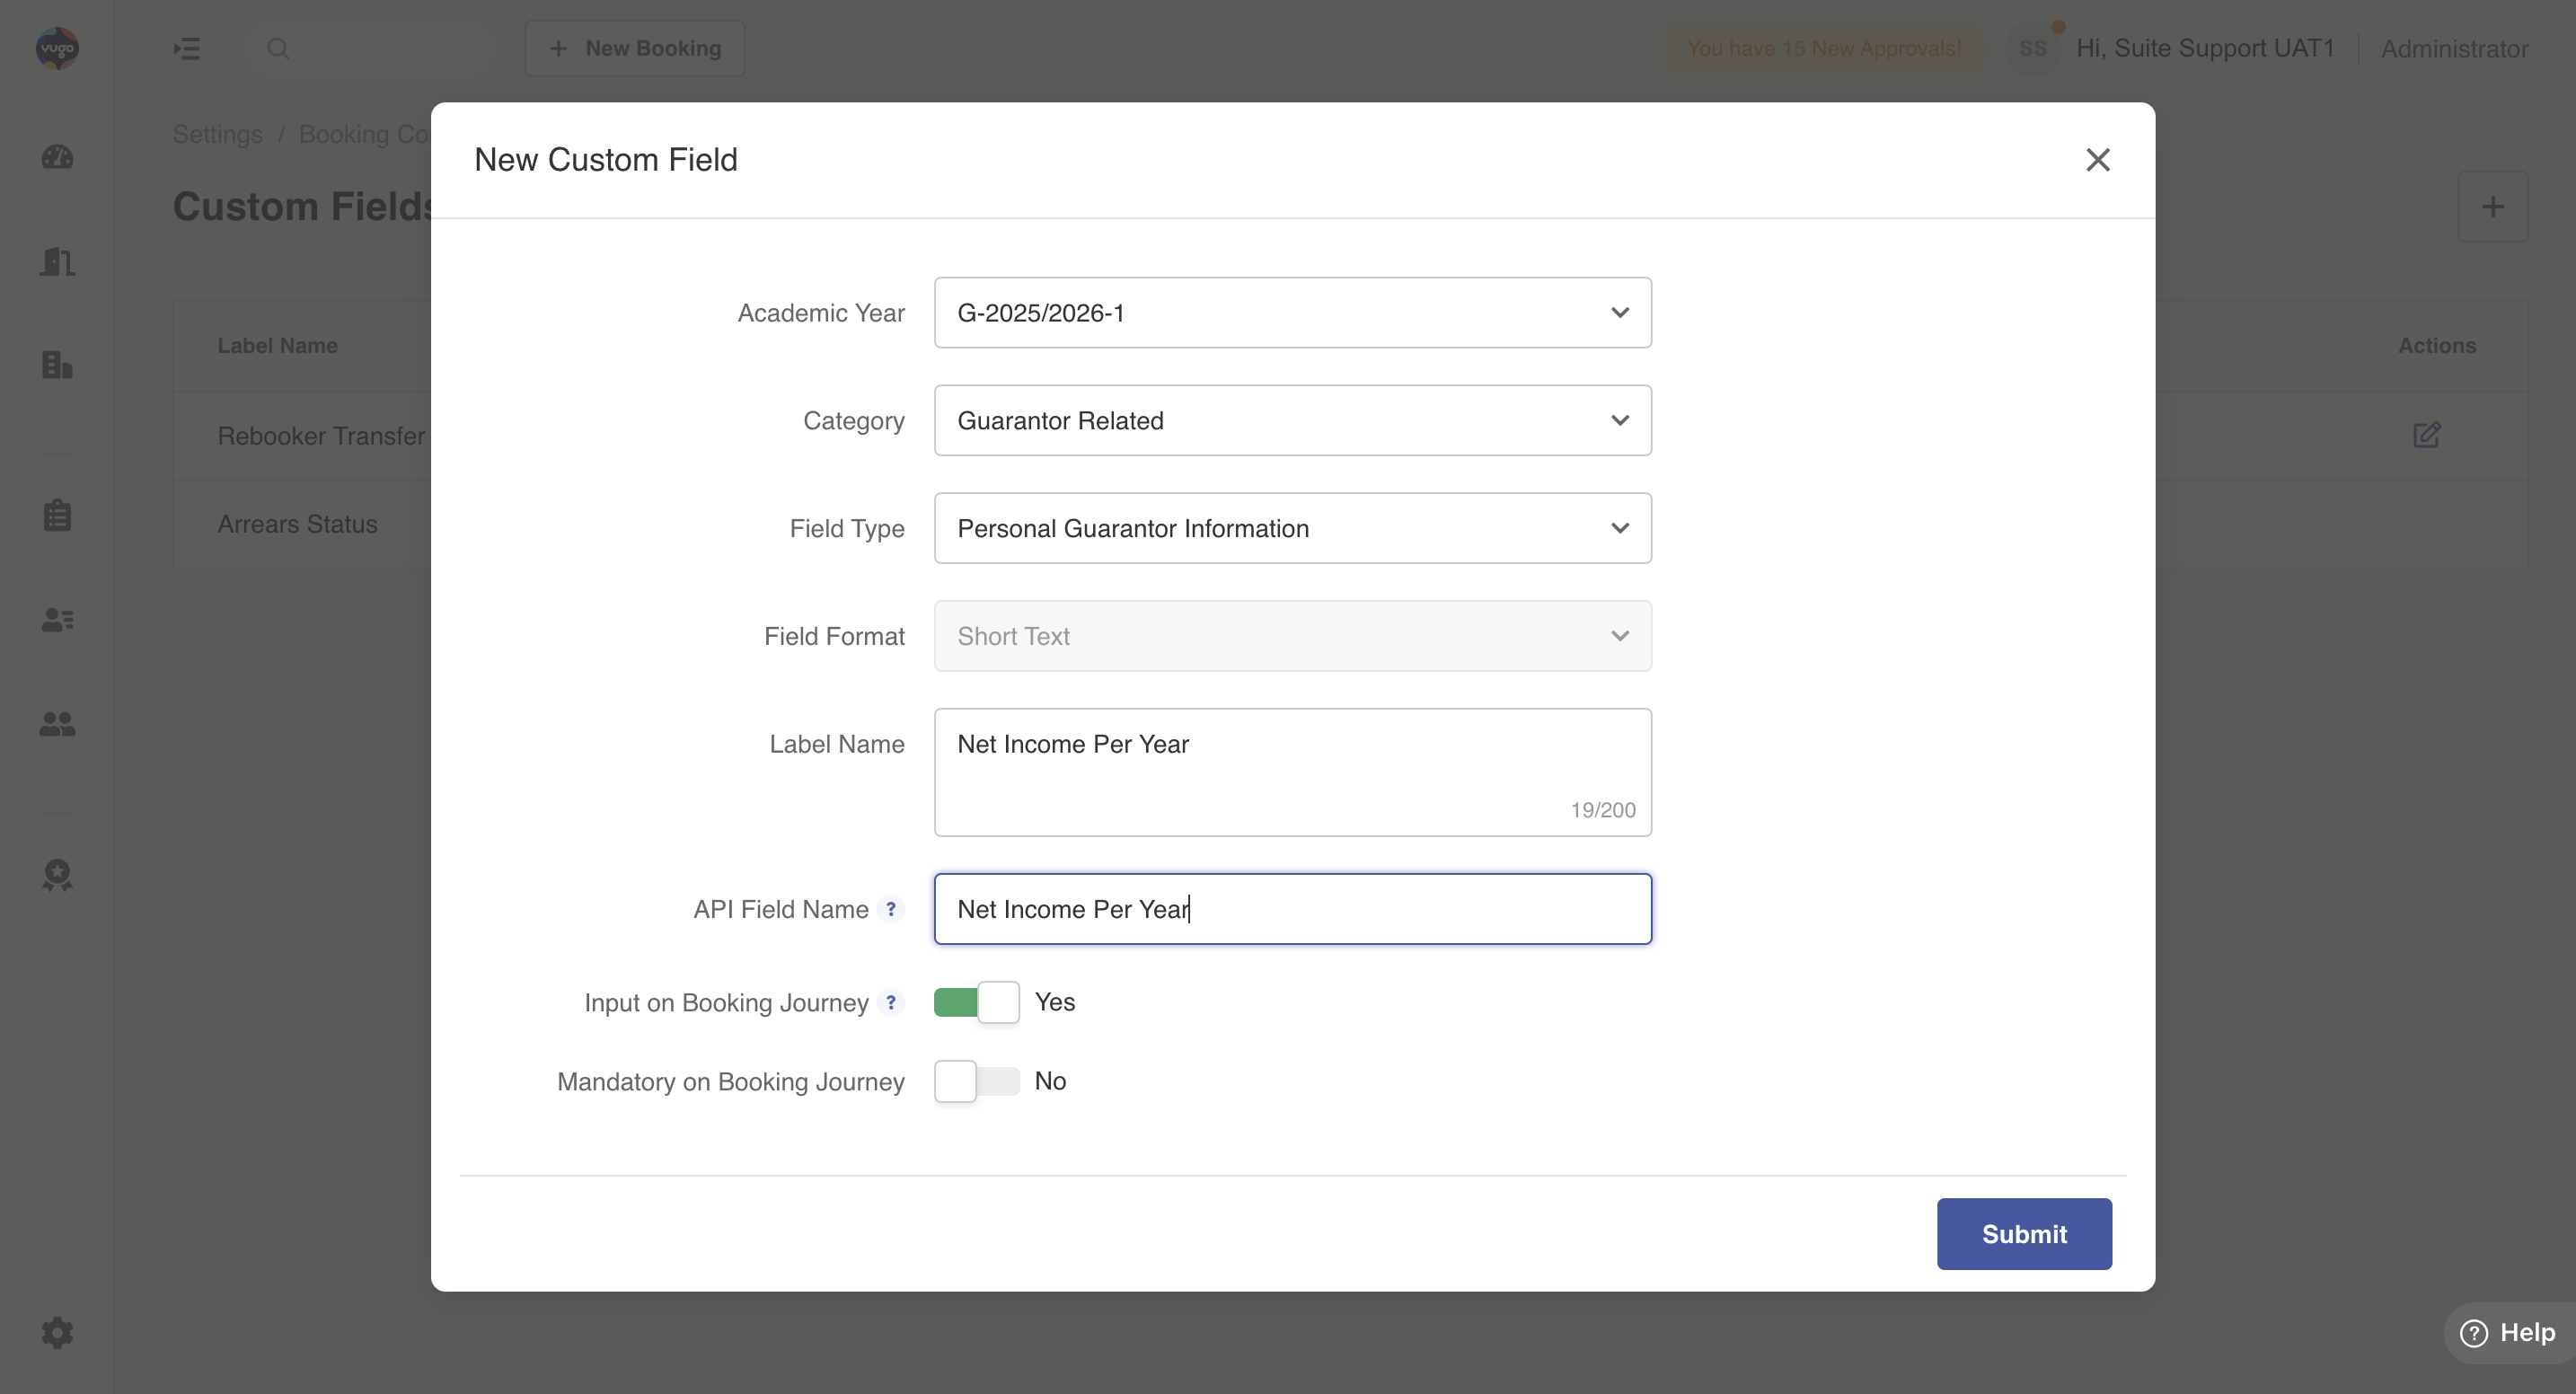
Task: Open the dashboard gauge icon in sidebar
Action: tap(57, 157)
